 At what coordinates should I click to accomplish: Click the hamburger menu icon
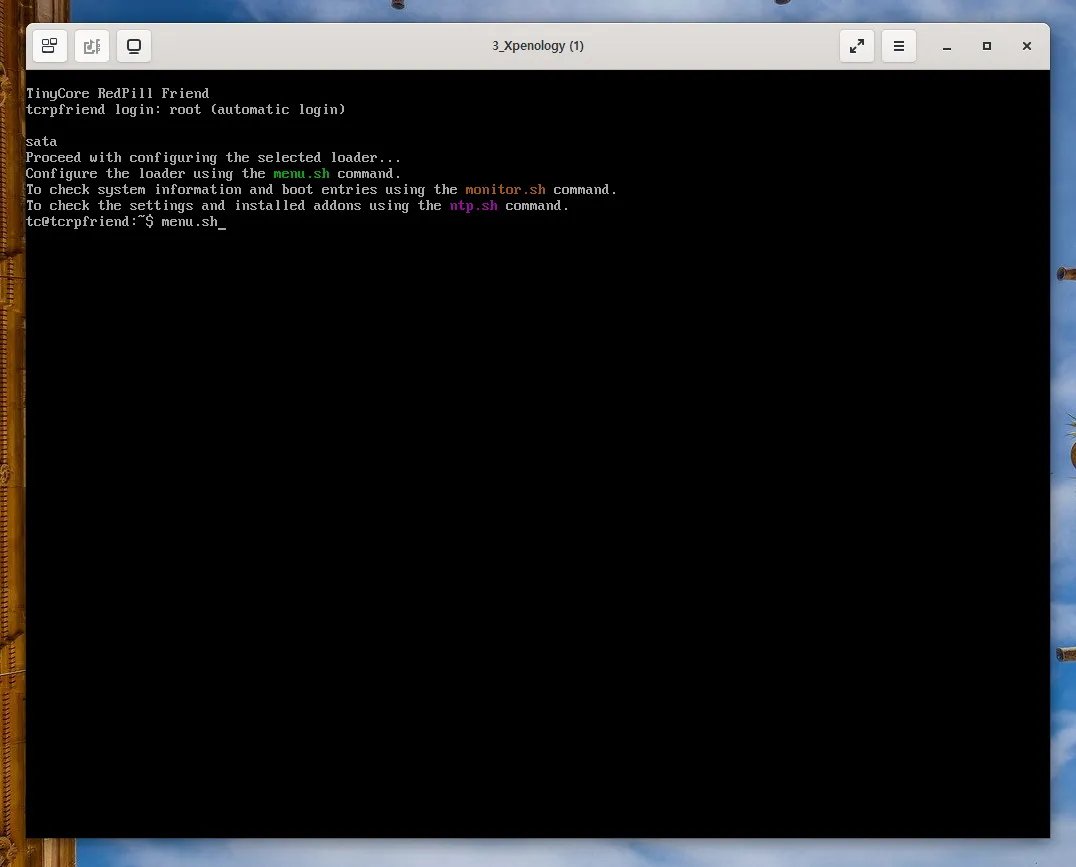(898, 45)
